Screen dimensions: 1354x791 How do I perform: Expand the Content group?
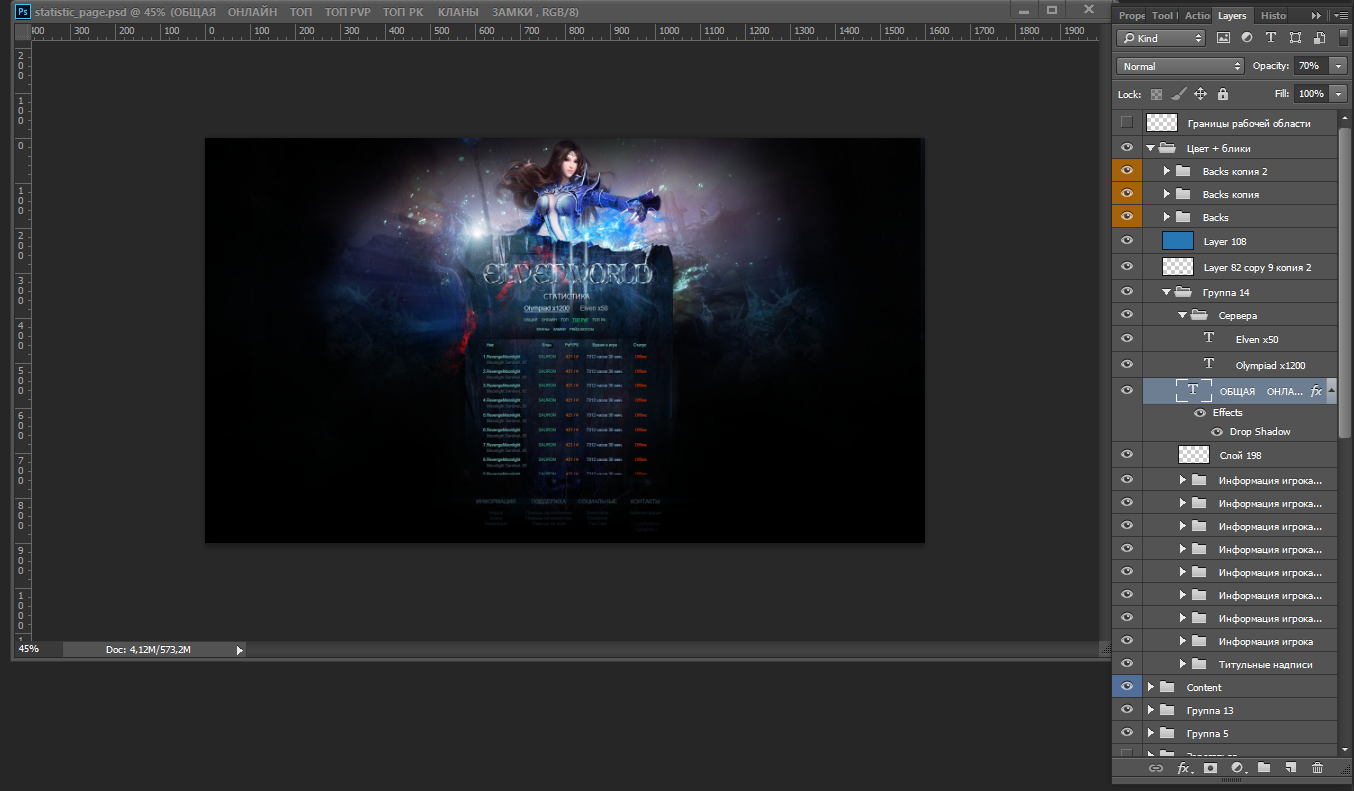tap(1151, 687)
